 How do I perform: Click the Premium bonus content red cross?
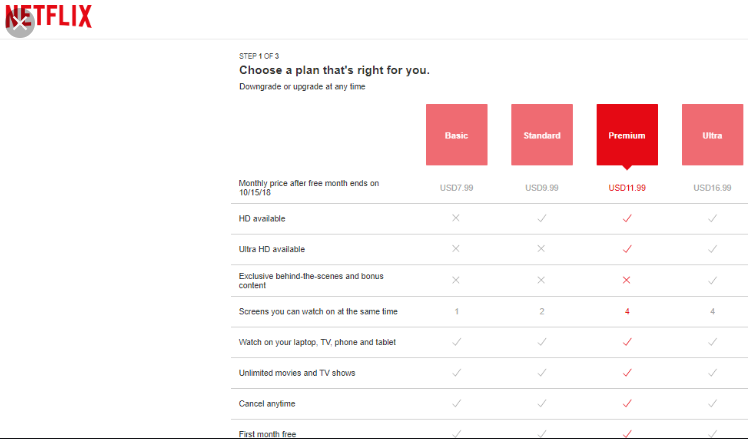click(x=627, y=280)
